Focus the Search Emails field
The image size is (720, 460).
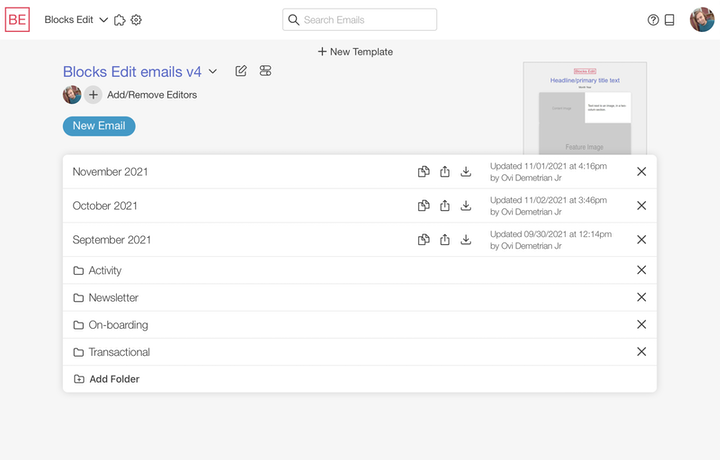tap(360, 20)
